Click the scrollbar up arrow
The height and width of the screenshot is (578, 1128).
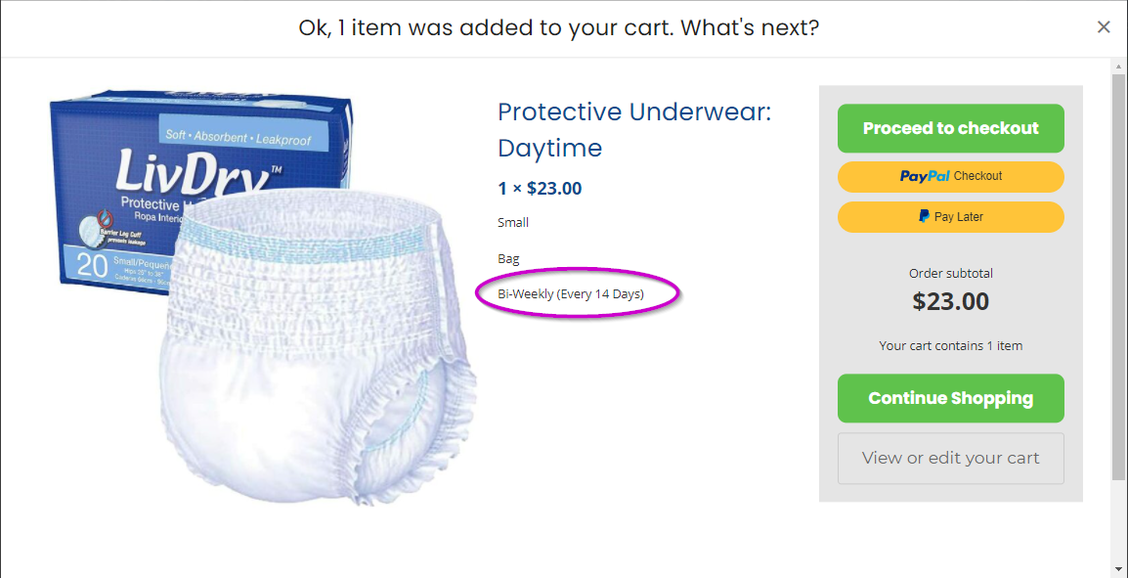click(1119, 66)
